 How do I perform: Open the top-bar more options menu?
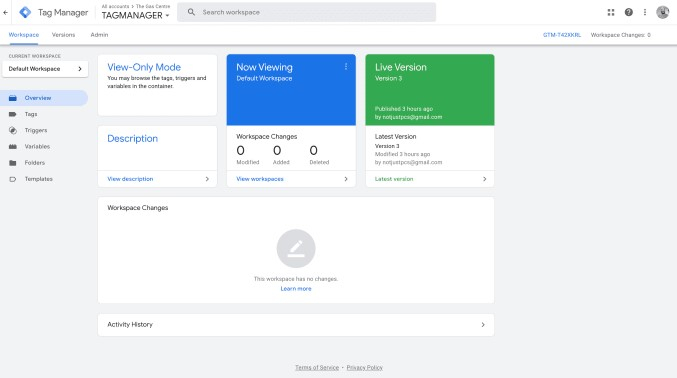(x=645, y=12)
